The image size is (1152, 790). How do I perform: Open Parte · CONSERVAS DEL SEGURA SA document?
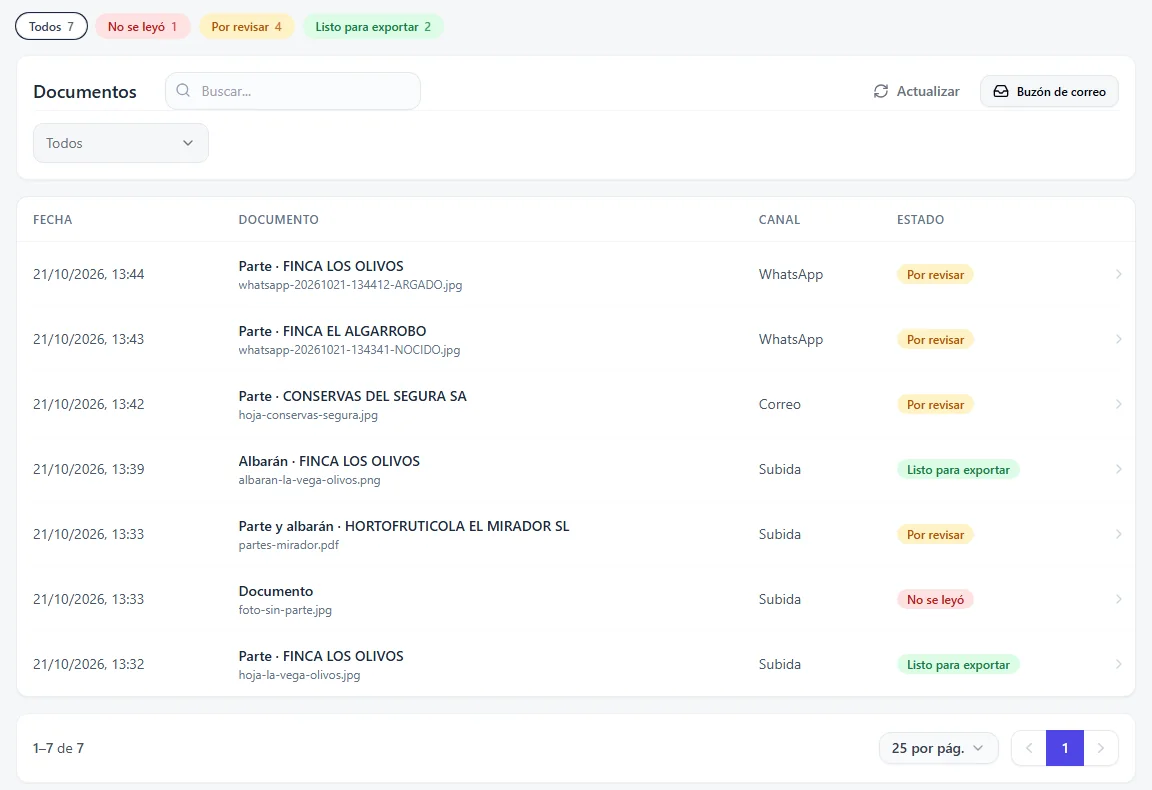point(353,396)
